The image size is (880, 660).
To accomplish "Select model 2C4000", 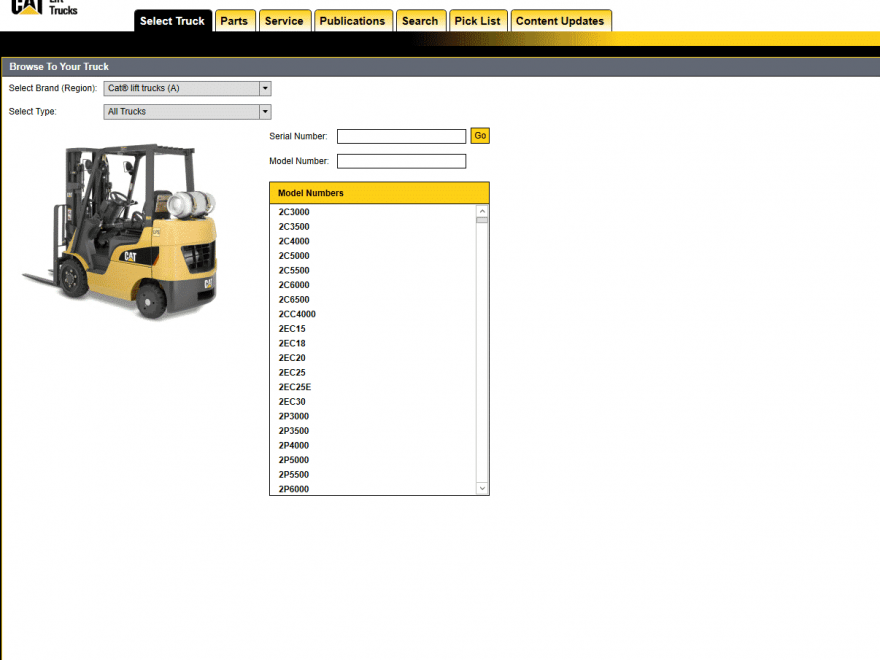I will click(294, 241).
